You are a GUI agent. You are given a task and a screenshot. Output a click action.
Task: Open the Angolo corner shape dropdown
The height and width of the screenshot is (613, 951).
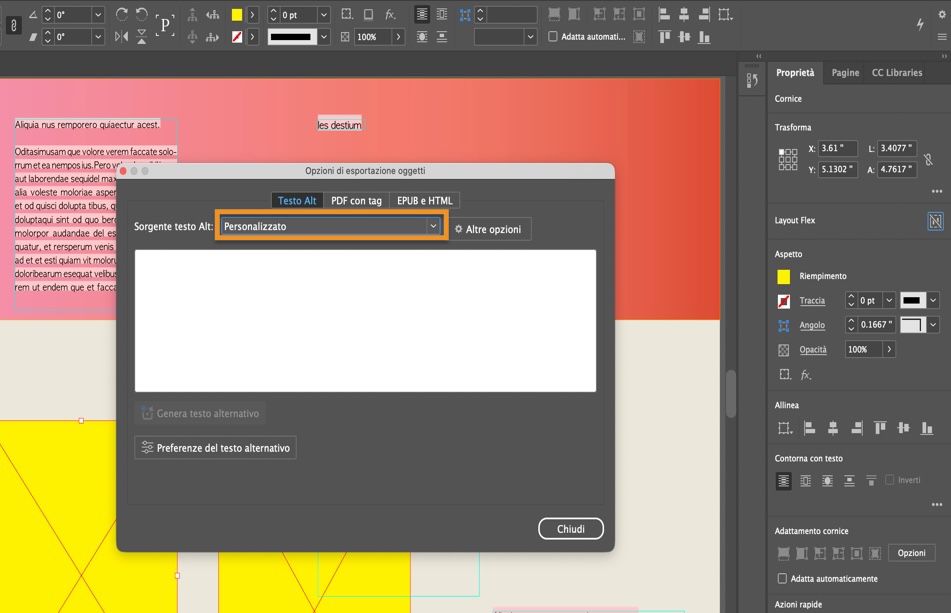point(933,324)
